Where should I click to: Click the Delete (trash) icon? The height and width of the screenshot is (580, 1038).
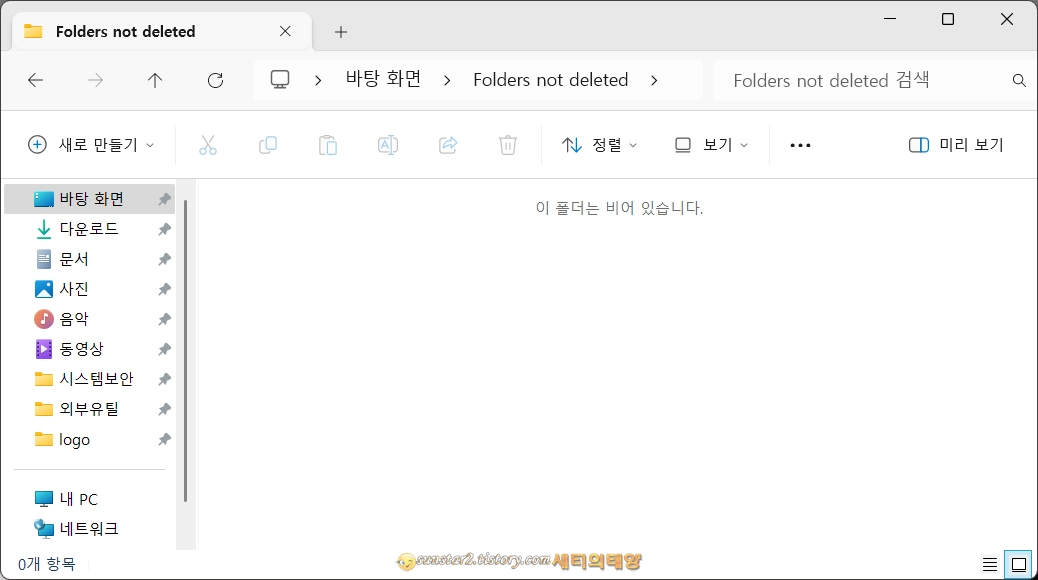(x=508, y=145)
